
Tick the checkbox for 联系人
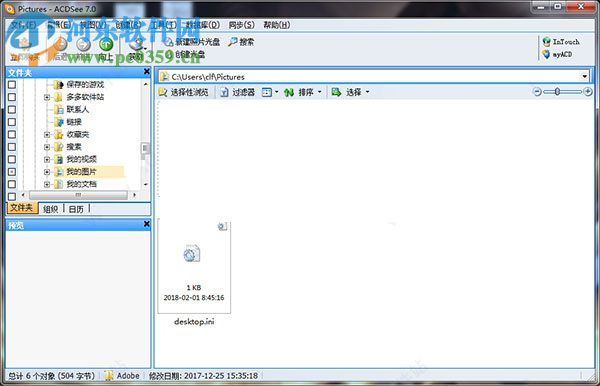[x=12, y=109]
